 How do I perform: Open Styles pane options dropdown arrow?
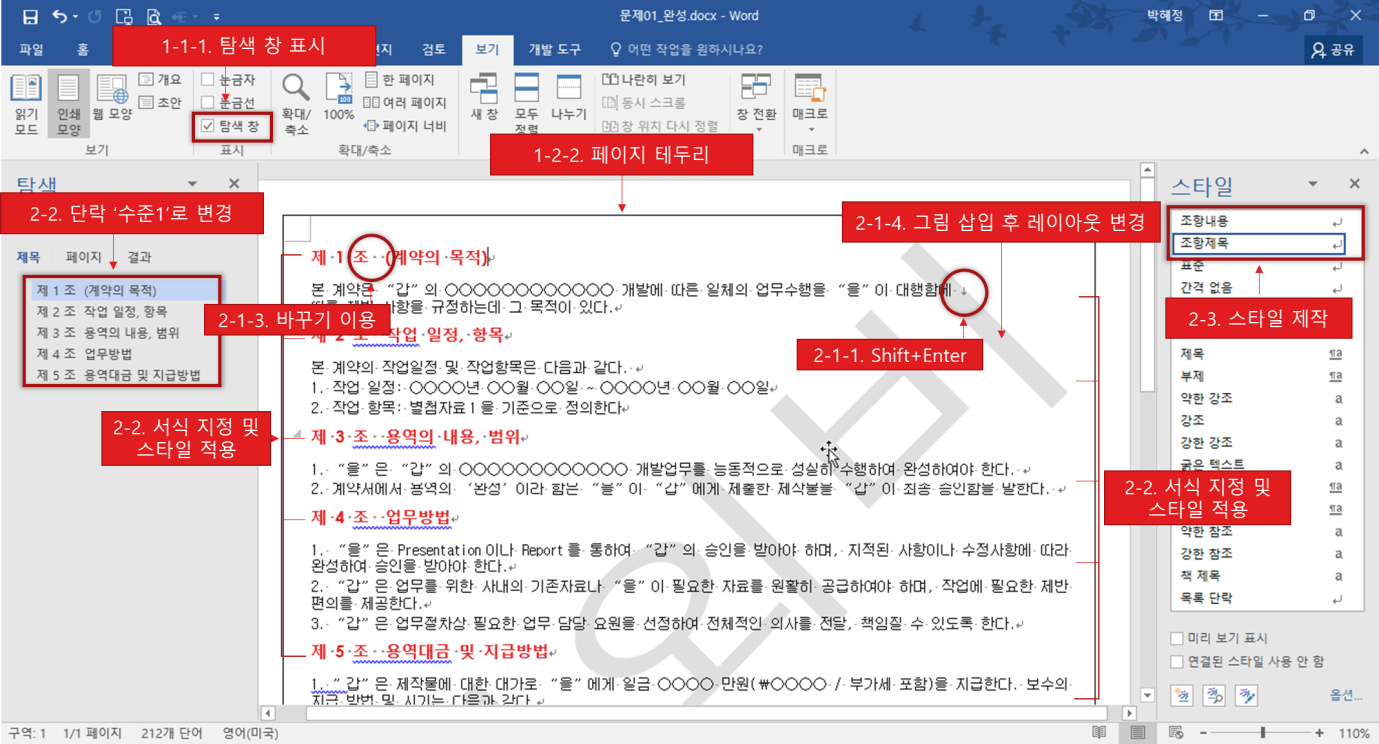click(1313, 184)
